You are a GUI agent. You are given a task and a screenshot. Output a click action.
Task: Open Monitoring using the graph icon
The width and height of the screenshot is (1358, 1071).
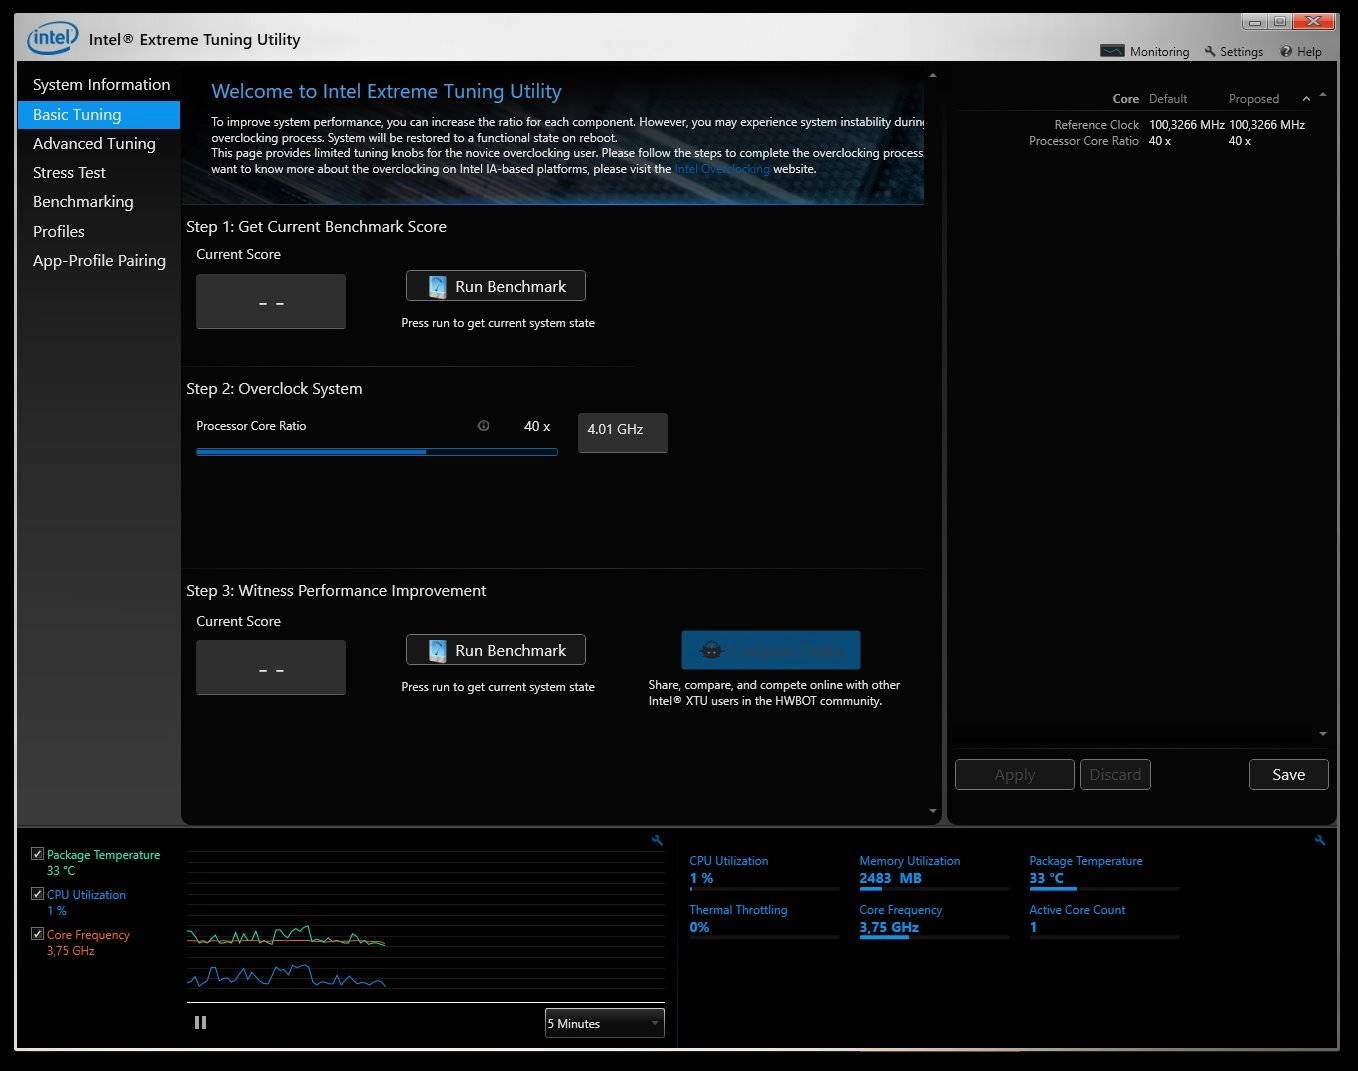click(x=1112, y=50)
